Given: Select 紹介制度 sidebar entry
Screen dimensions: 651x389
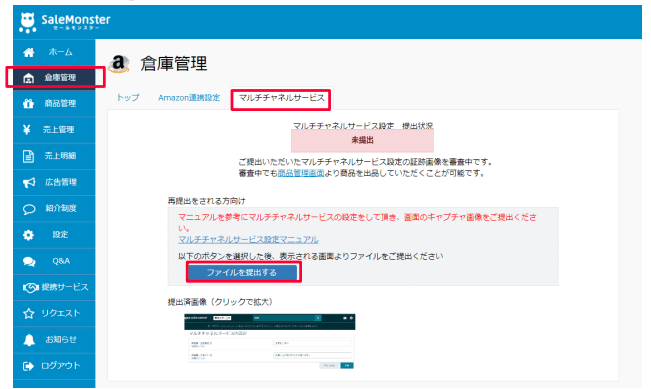Looking at the screenshot, I should pyautogui.click(x=61, y=208).
